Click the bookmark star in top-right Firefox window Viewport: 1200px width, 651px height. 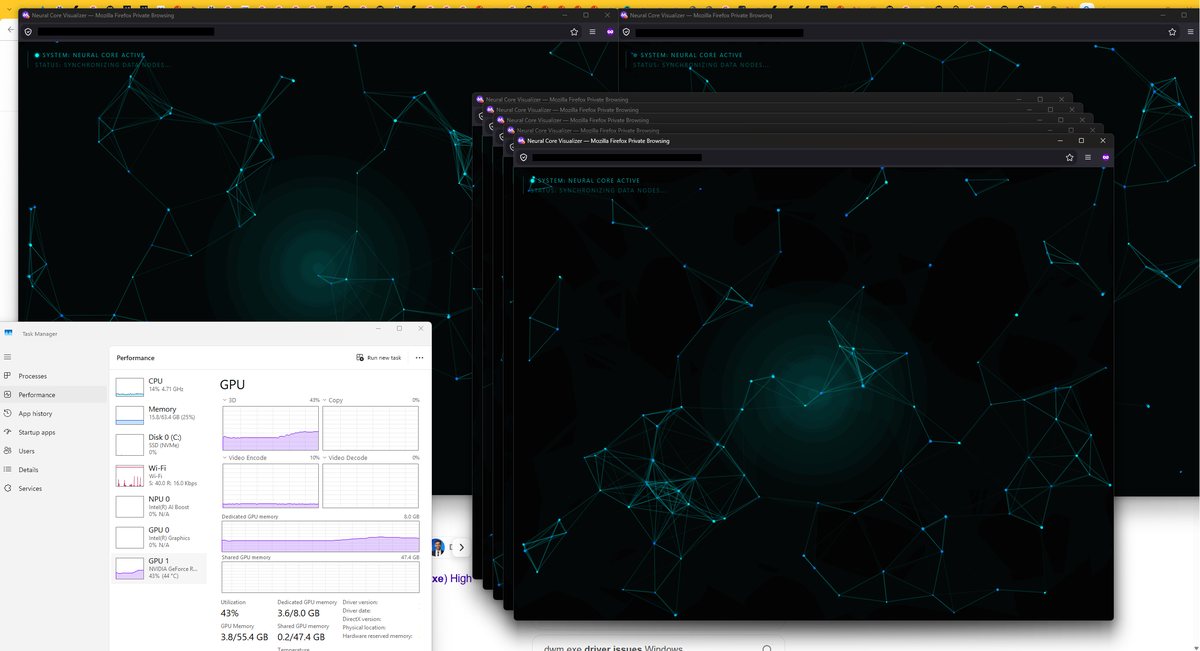coord(1173,32)
